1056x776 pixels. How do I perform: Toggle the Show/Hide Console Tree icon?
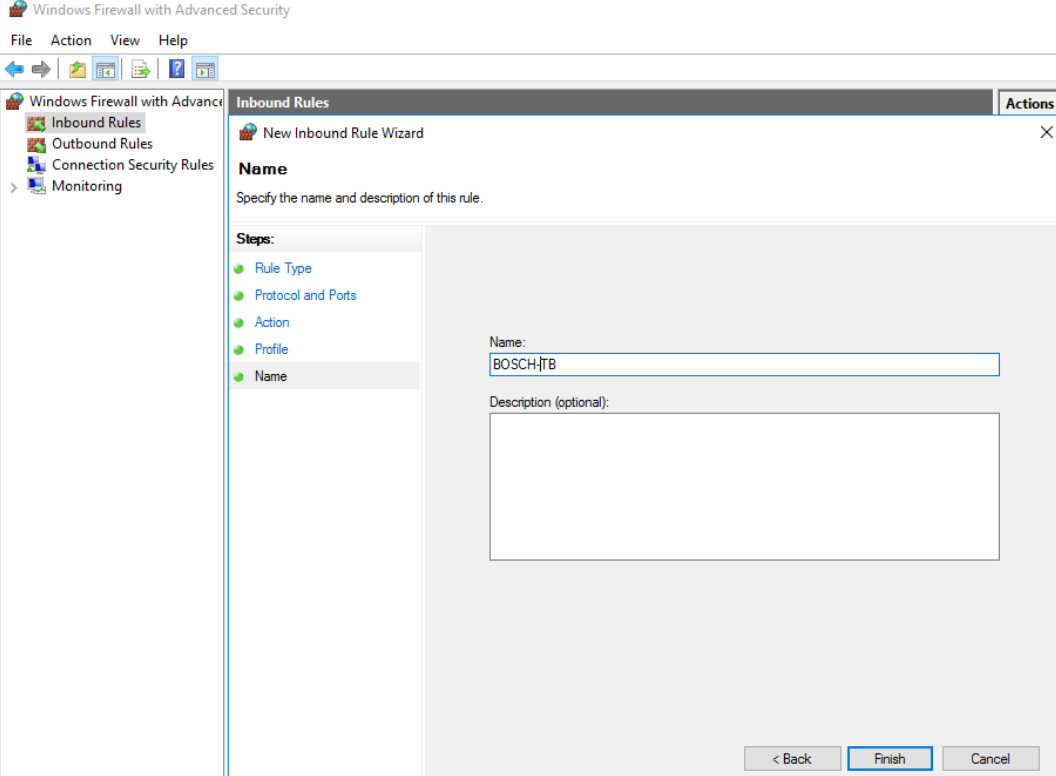coord(105,69)
